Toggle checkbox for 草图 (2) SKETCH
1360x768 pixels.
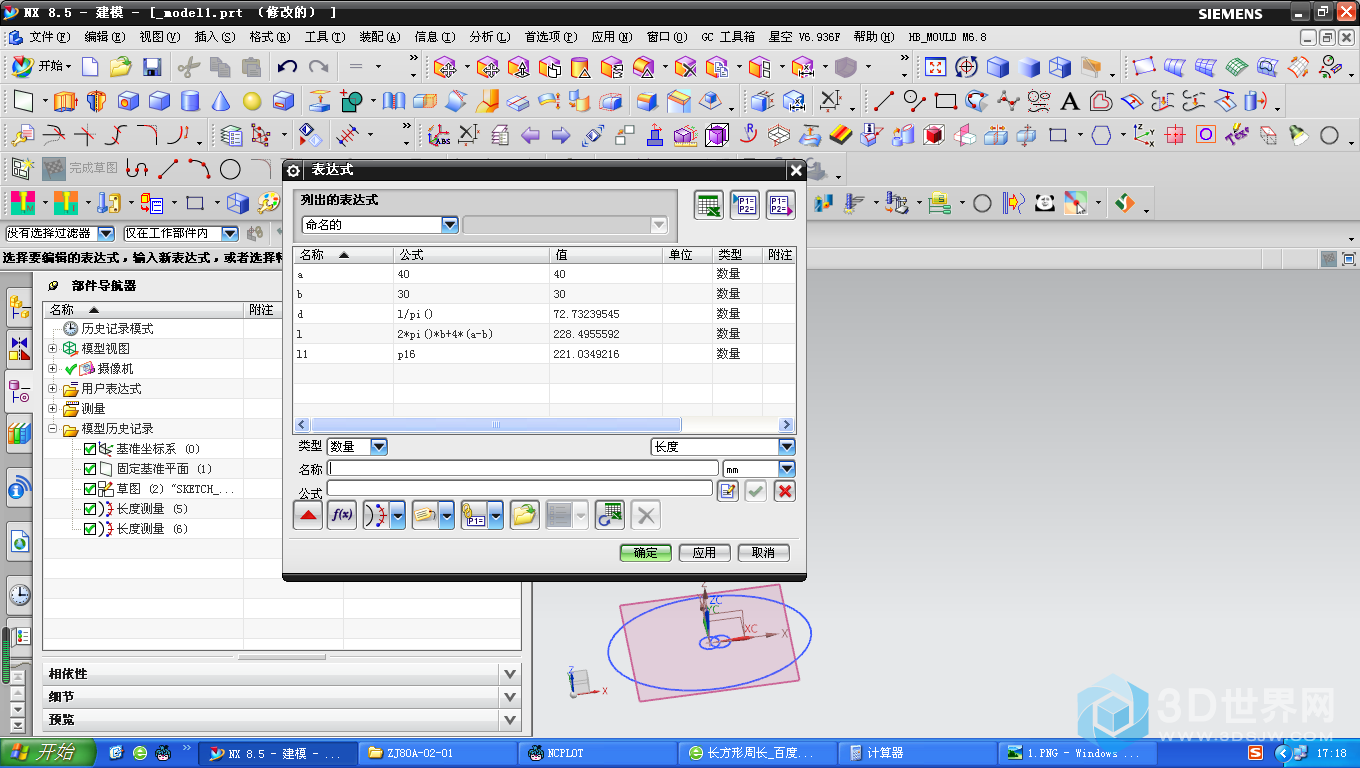click(90, 489)
